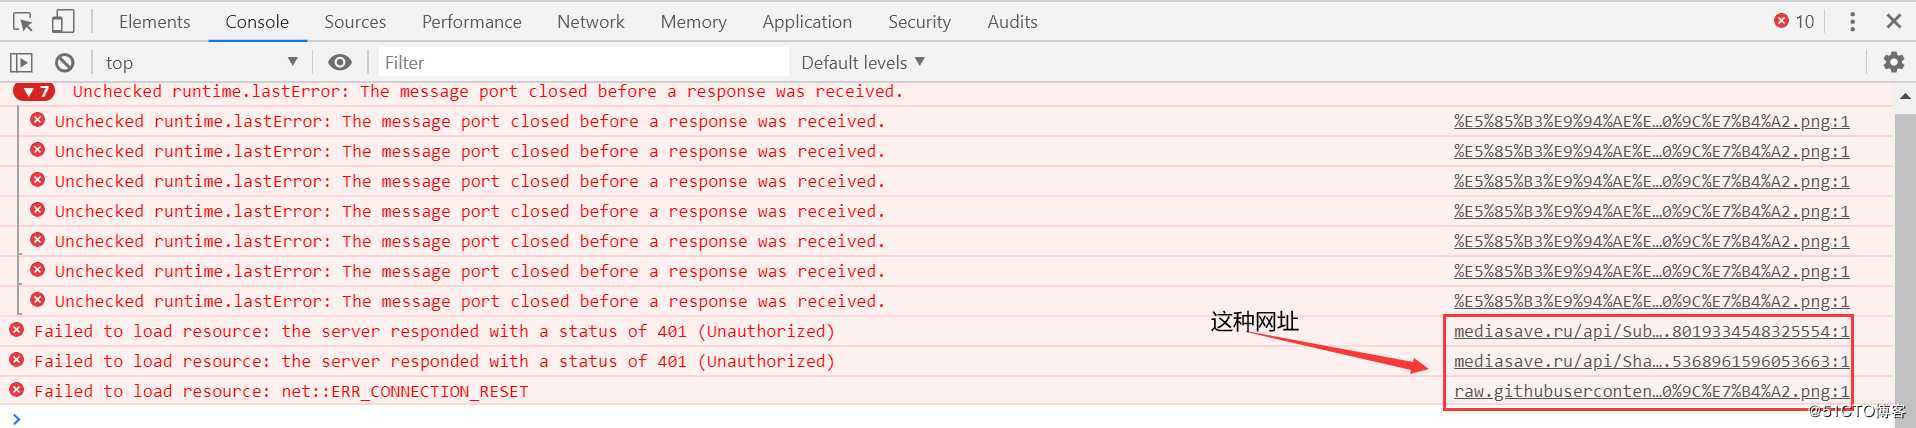Show the console sidebar

click(21, 62)
